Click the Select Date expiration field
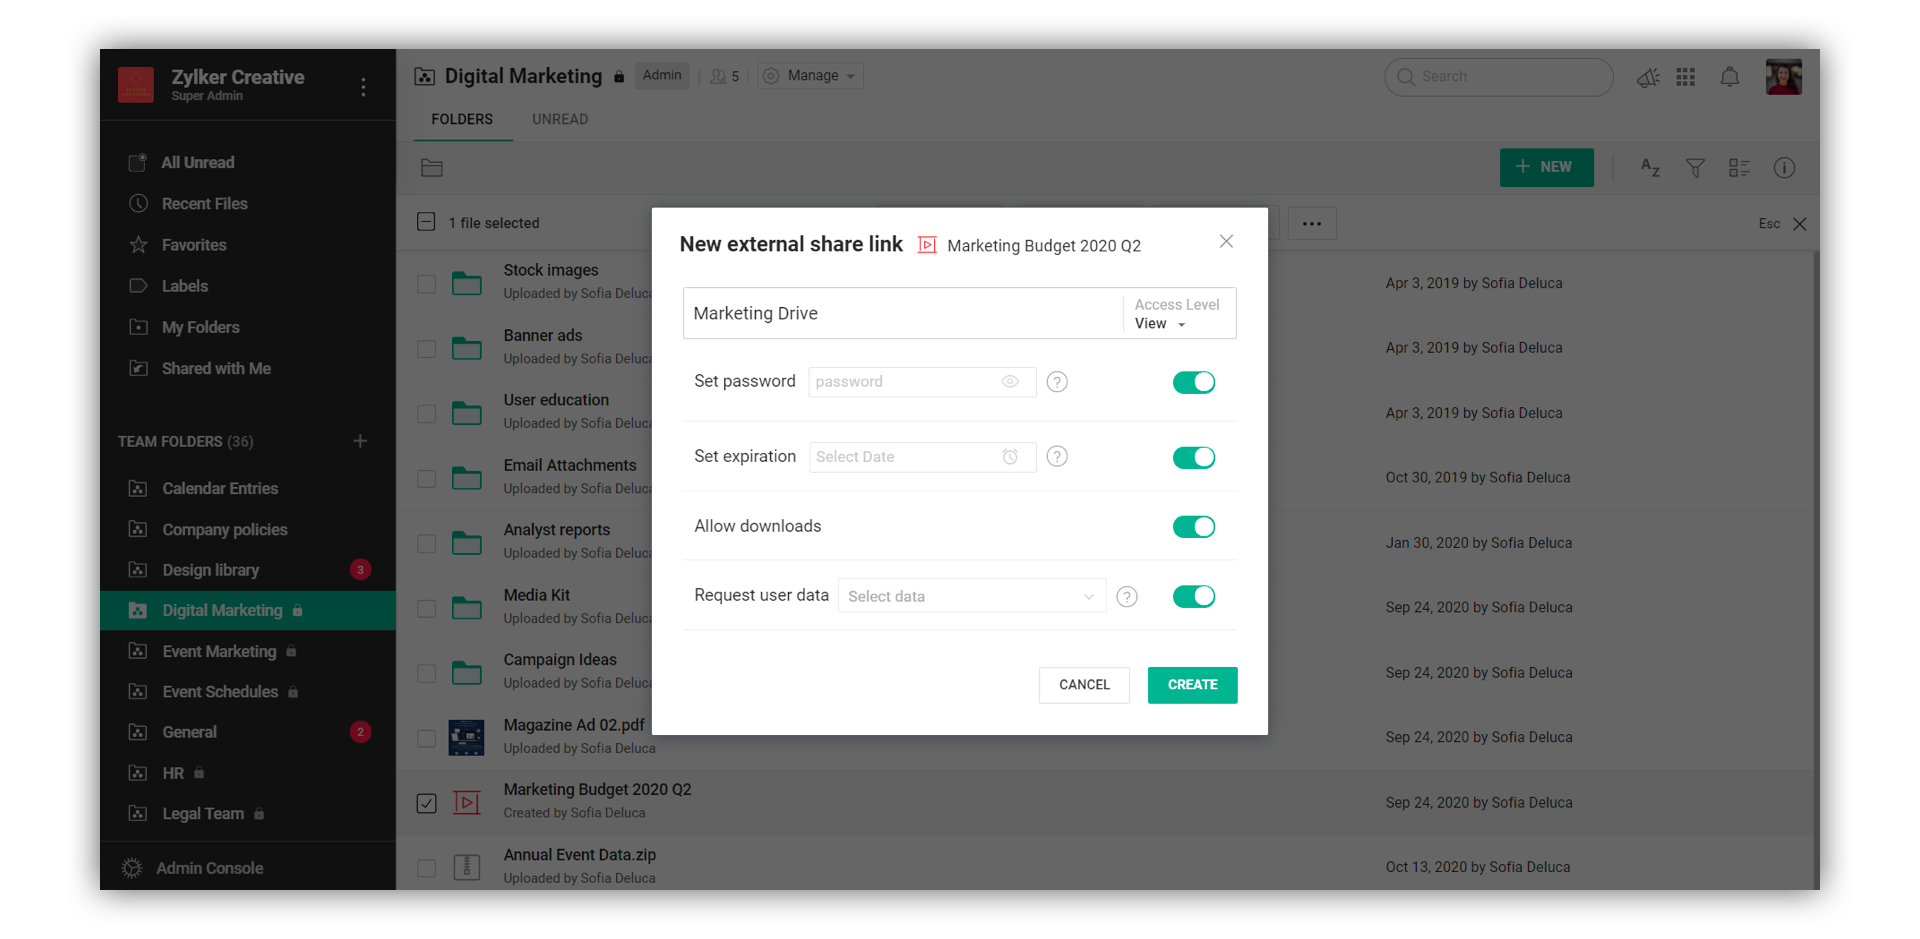Screen dimensions: 1920x939 905,457
